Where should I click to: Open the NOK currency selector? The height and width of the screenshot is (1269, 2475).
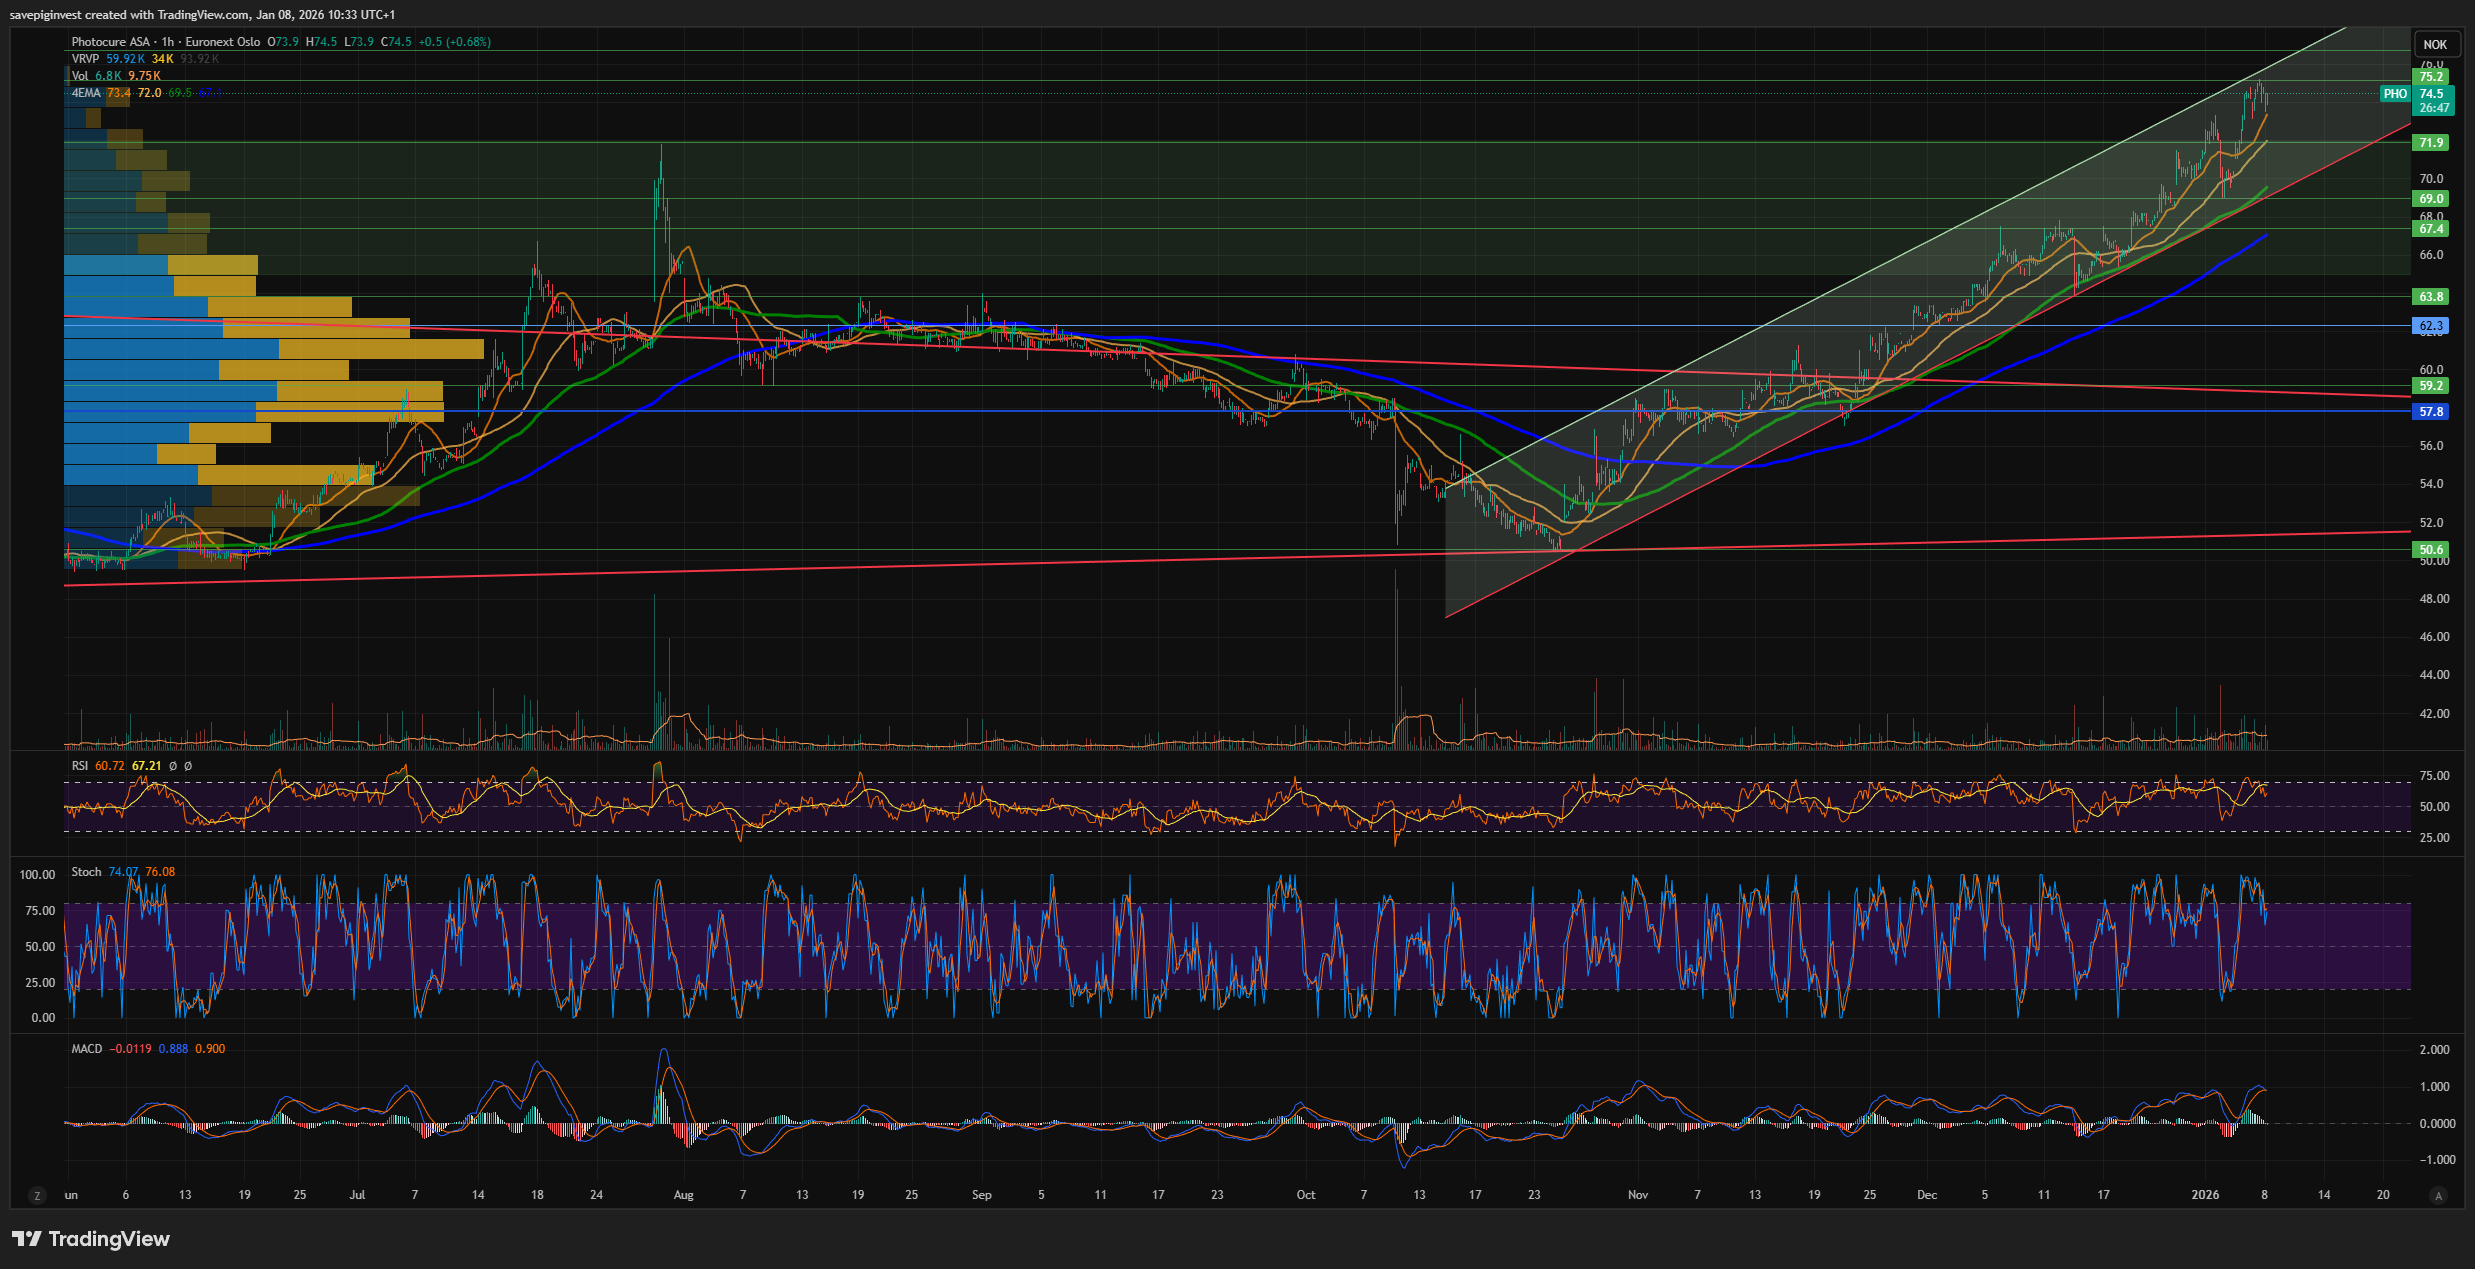coord(2434,44)
